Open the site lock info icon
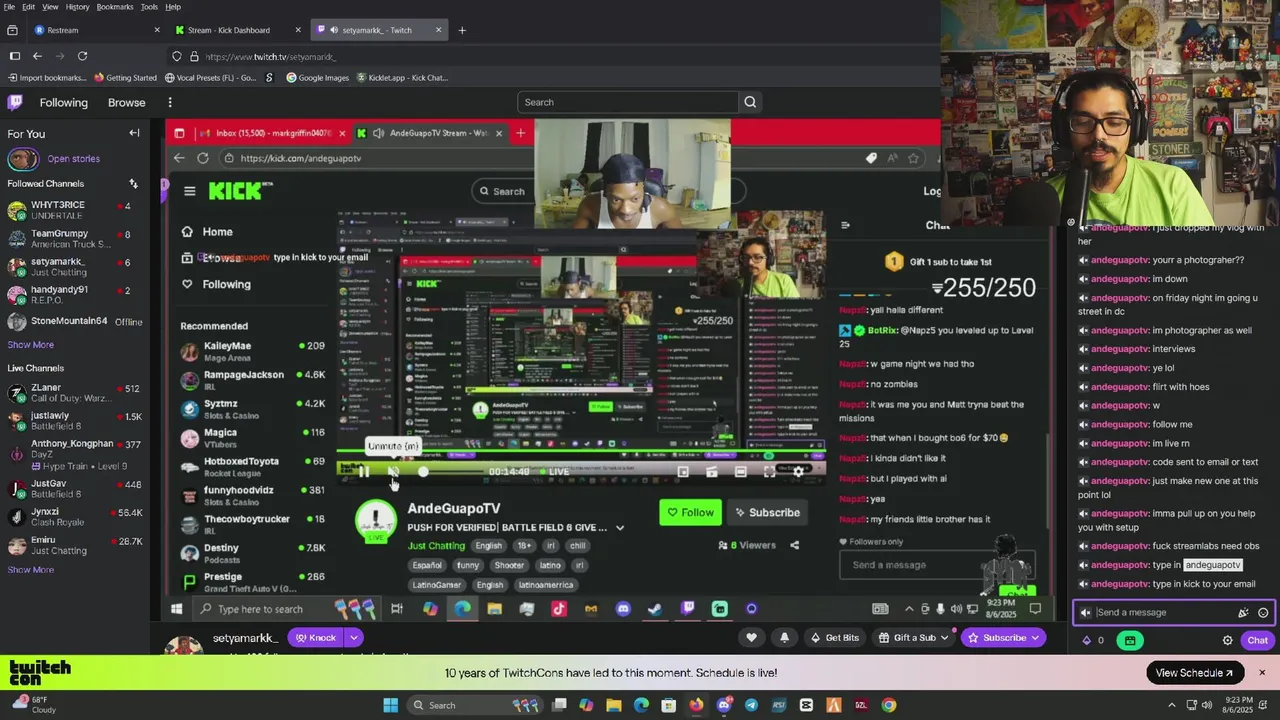The height and width of the screenshot is (720, 1280). click(193, 56)
